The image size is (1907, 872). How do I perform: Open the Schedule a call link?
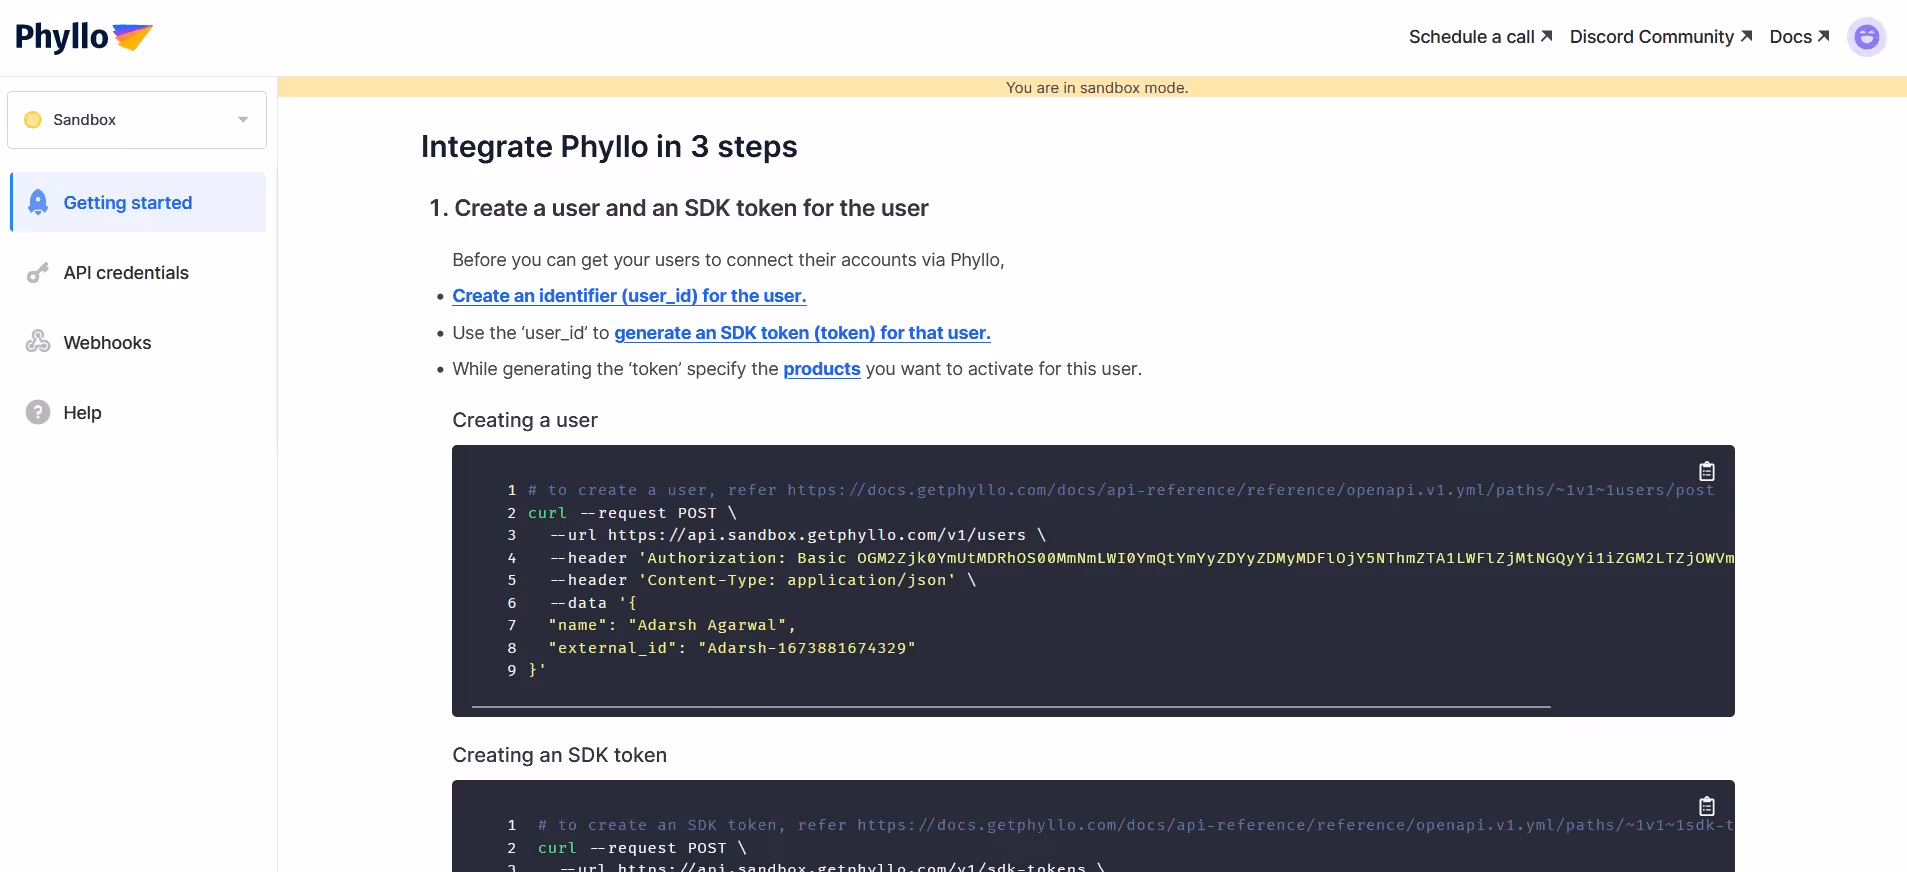[1480, 37]
